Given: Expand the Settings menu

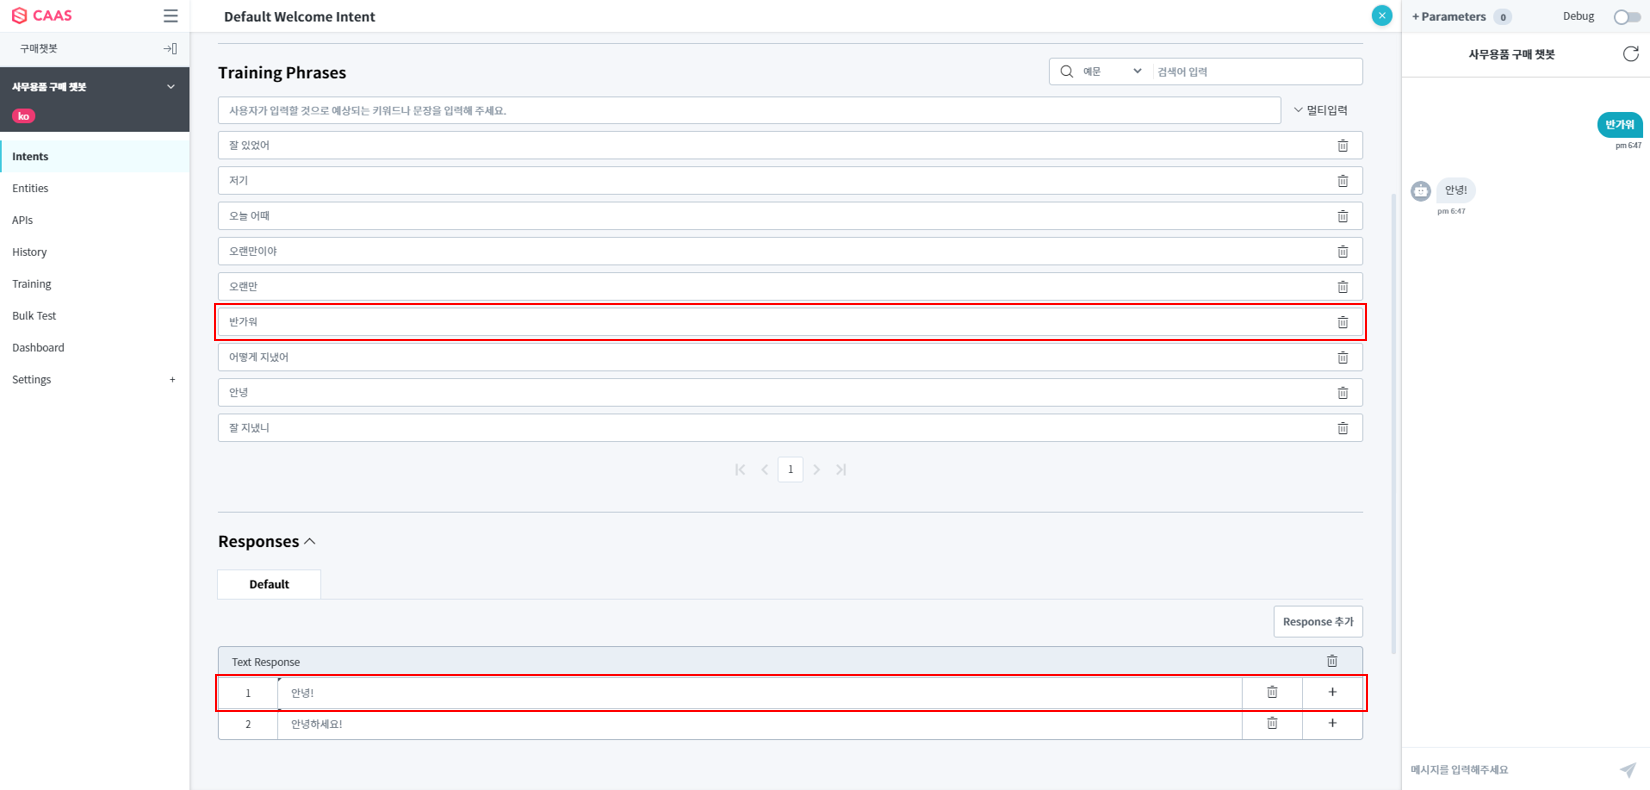Looking at the screenshot, I should point(172,380).
